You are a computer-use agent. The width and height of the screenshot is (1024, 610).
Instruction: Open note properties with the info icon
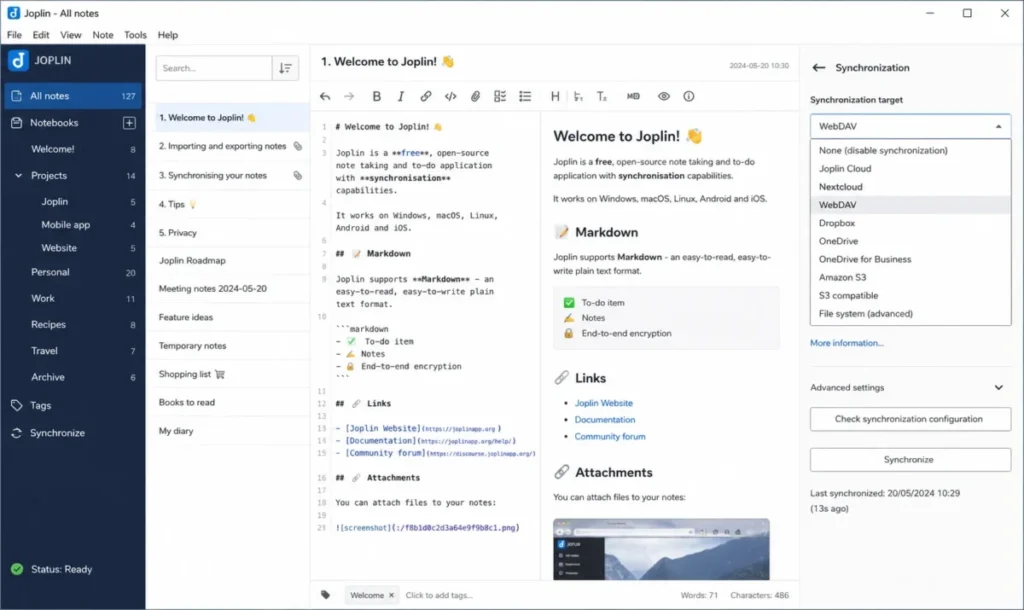688,96
